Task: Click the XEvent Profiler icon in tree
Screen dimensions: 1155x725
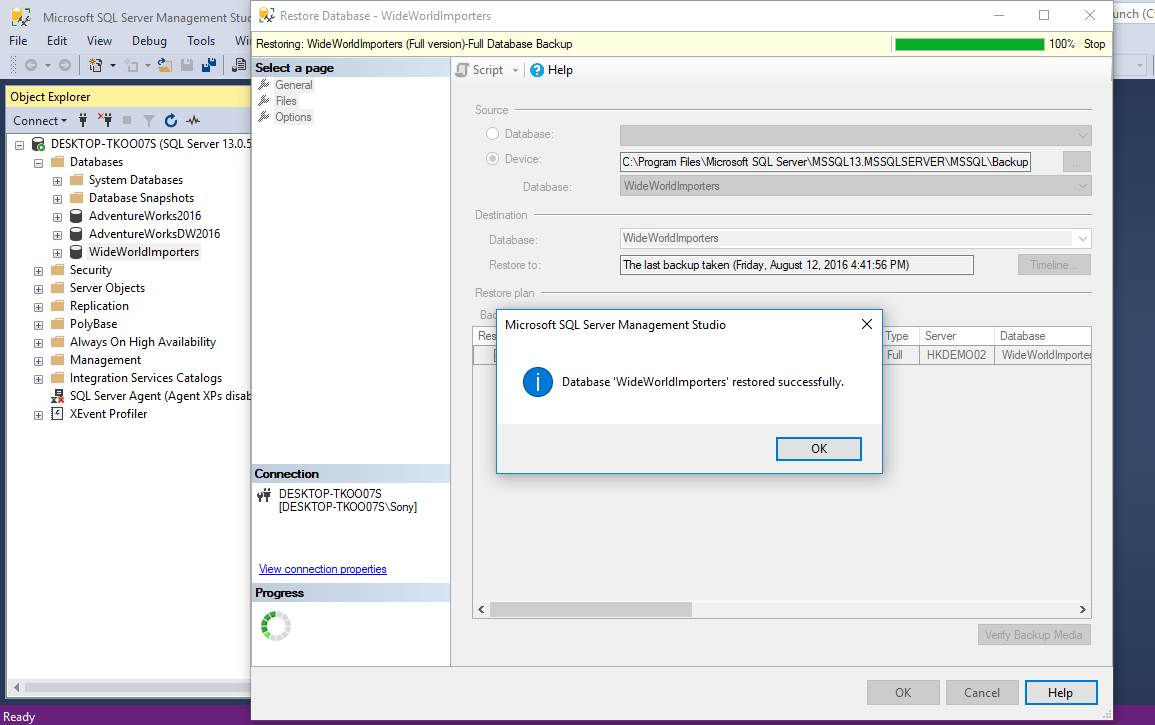Action: pos(57,414)
